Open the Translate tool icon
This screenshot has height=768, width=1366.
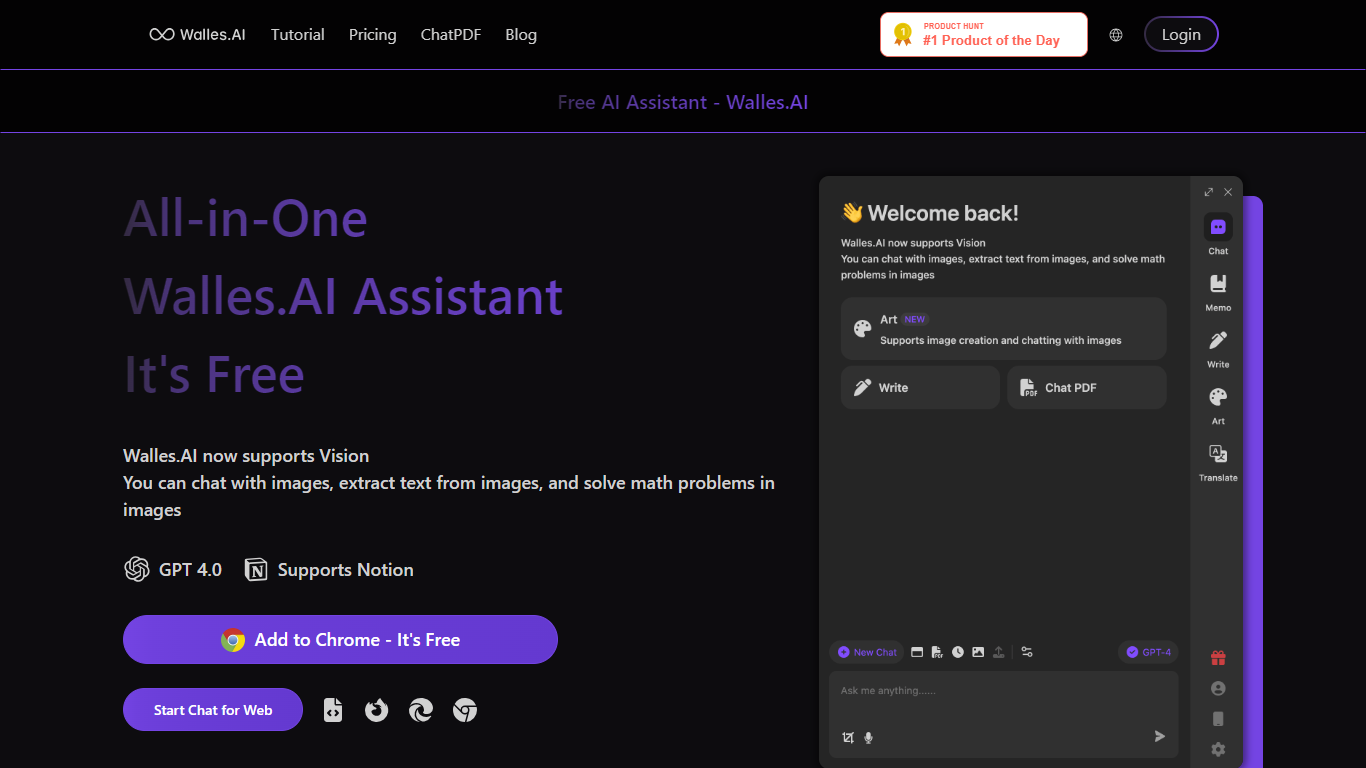1218,454
